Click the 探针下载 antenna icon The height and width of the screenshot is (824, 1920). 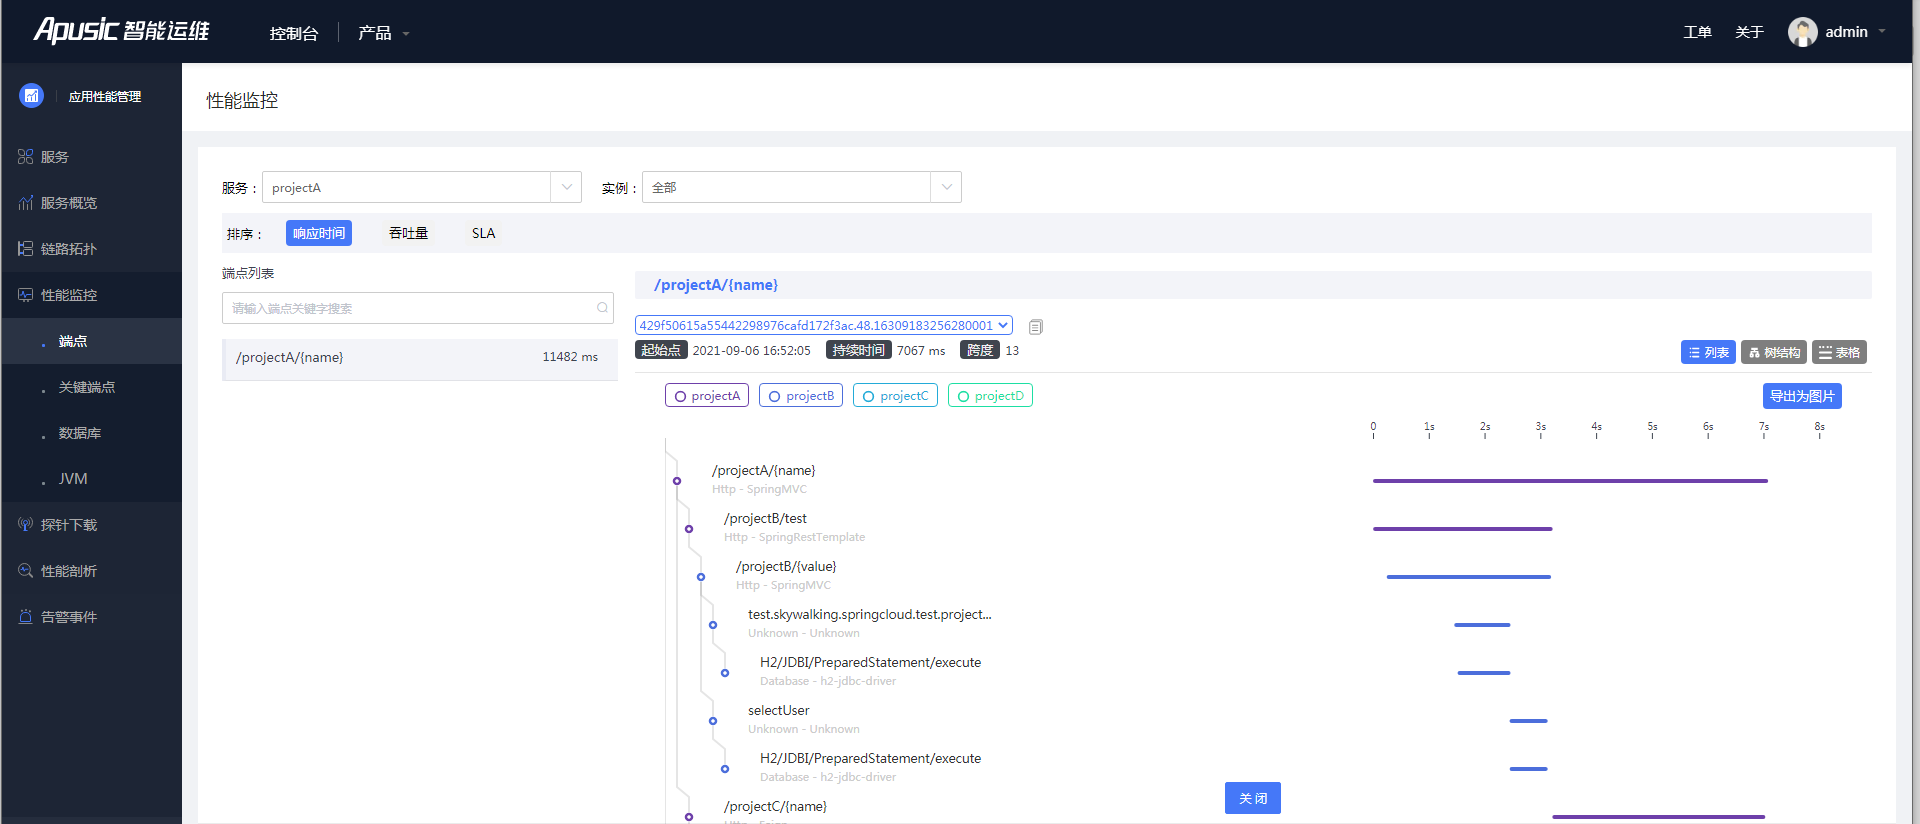tap(25, 525)
